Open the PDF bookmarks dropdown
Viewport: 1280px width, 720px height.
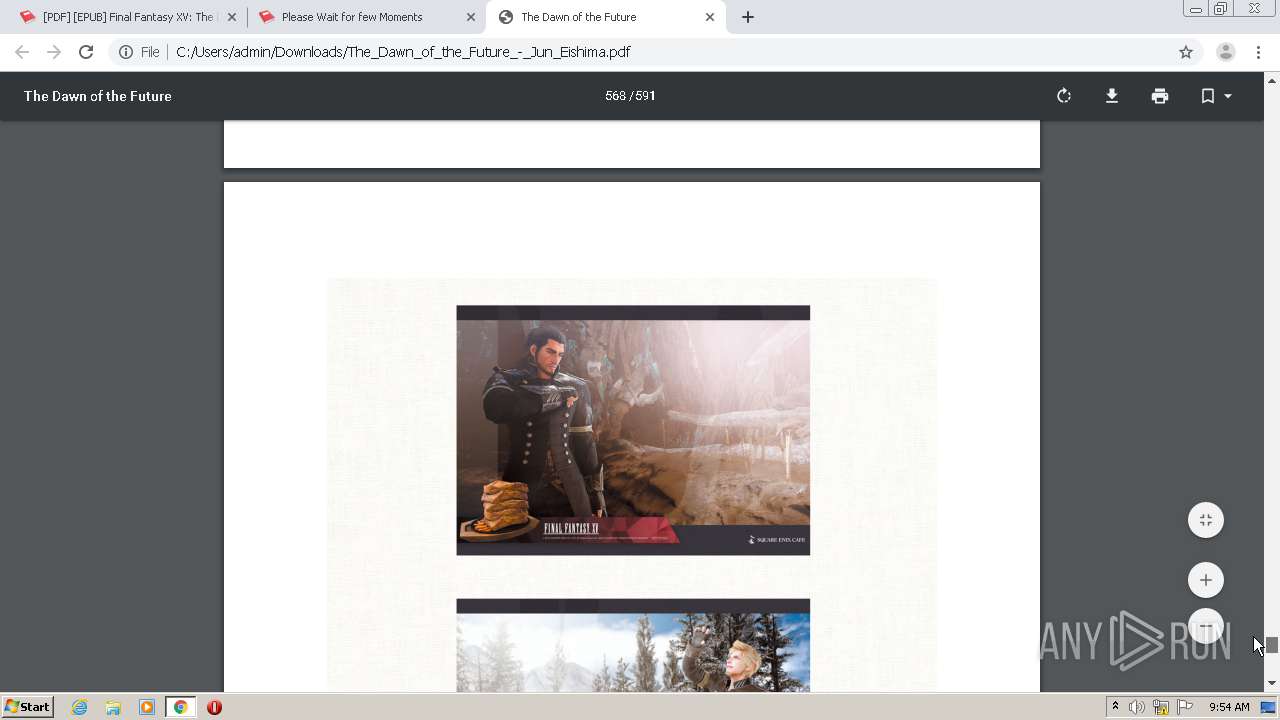[x=1216, y=96]
